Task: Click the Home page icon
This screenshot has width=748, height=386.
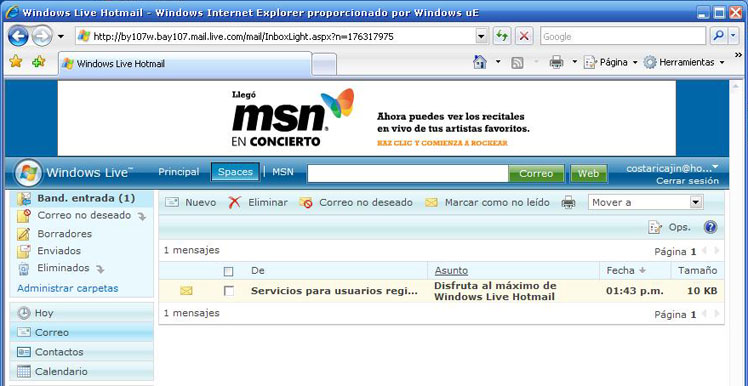Action: tap(479, 62)
